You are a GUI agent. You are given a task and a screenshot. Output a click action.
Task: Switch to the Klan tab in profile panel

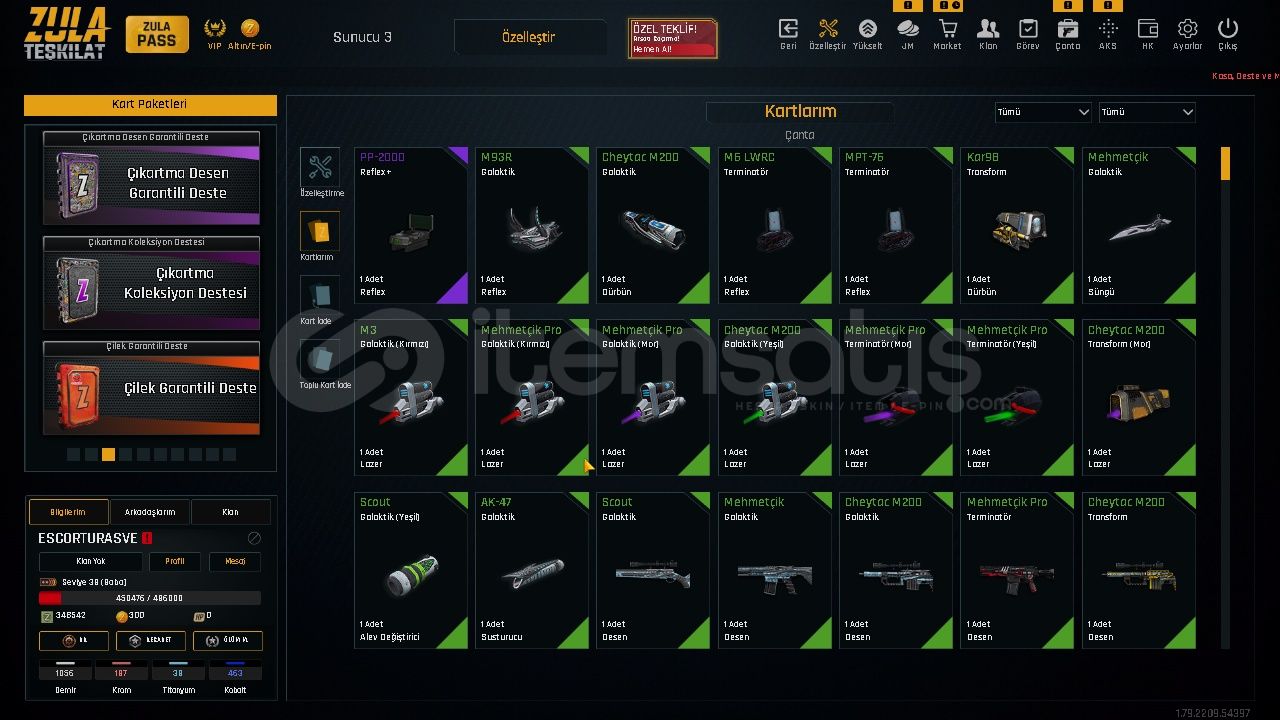(230, 512)
